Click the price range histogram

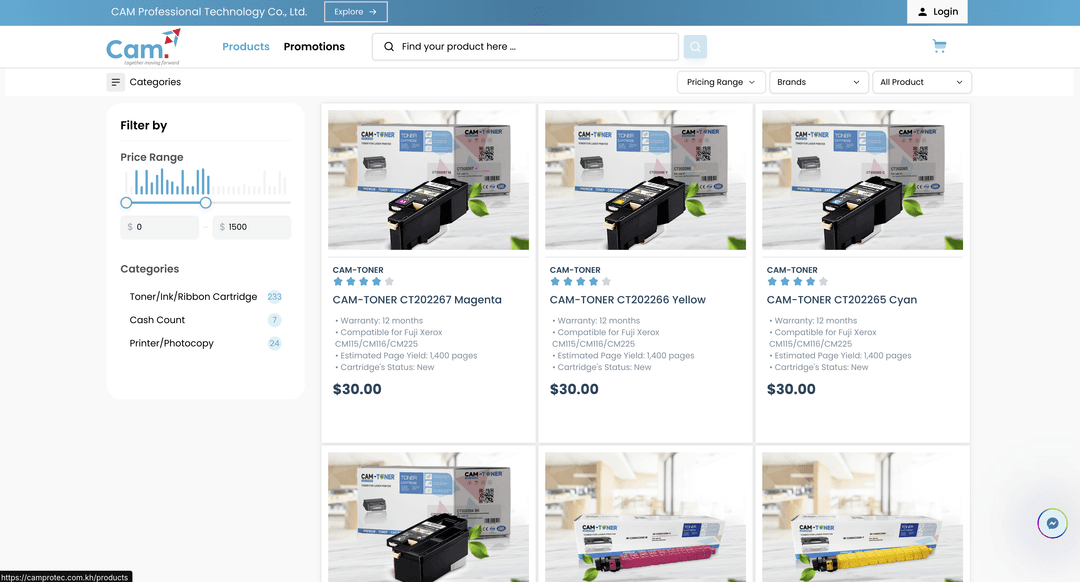[x=205, y=182]
